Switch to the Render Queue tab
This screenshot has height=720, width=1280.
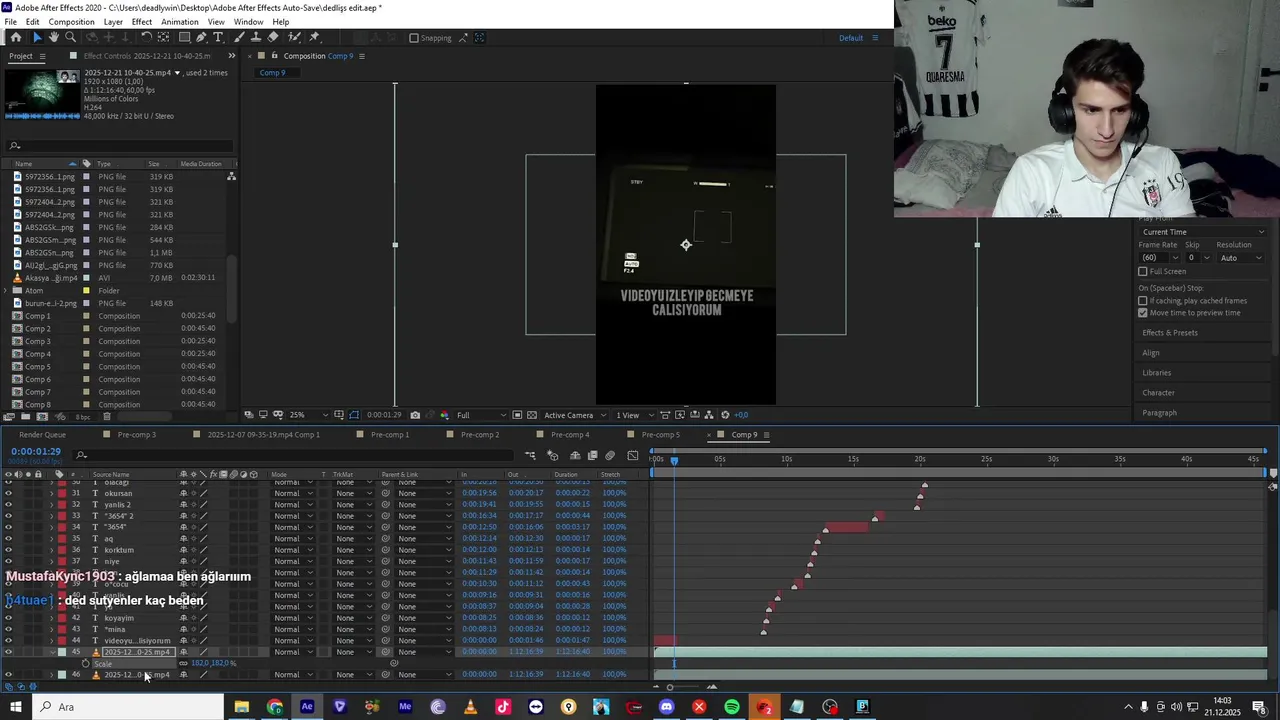click(x=42, y=435)
